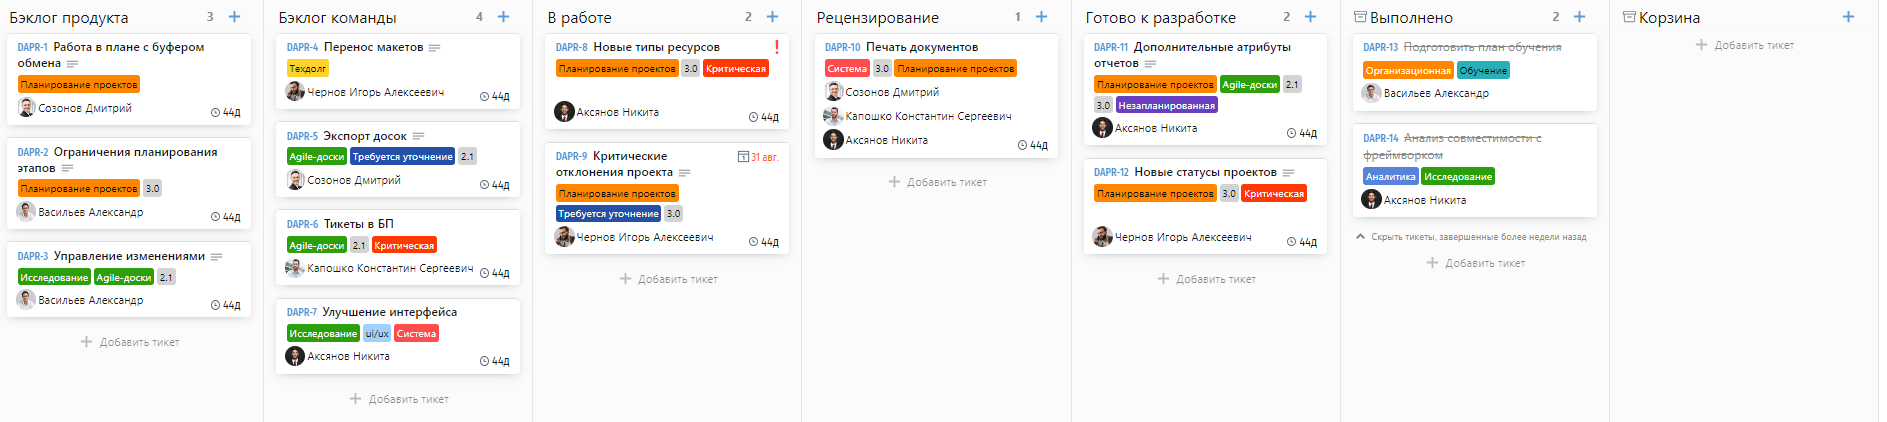The width and height of the screenshot is (1887, 422).
Task: Click orange Техдолг tag on DAPR-4
Action: tap(307, 69)
